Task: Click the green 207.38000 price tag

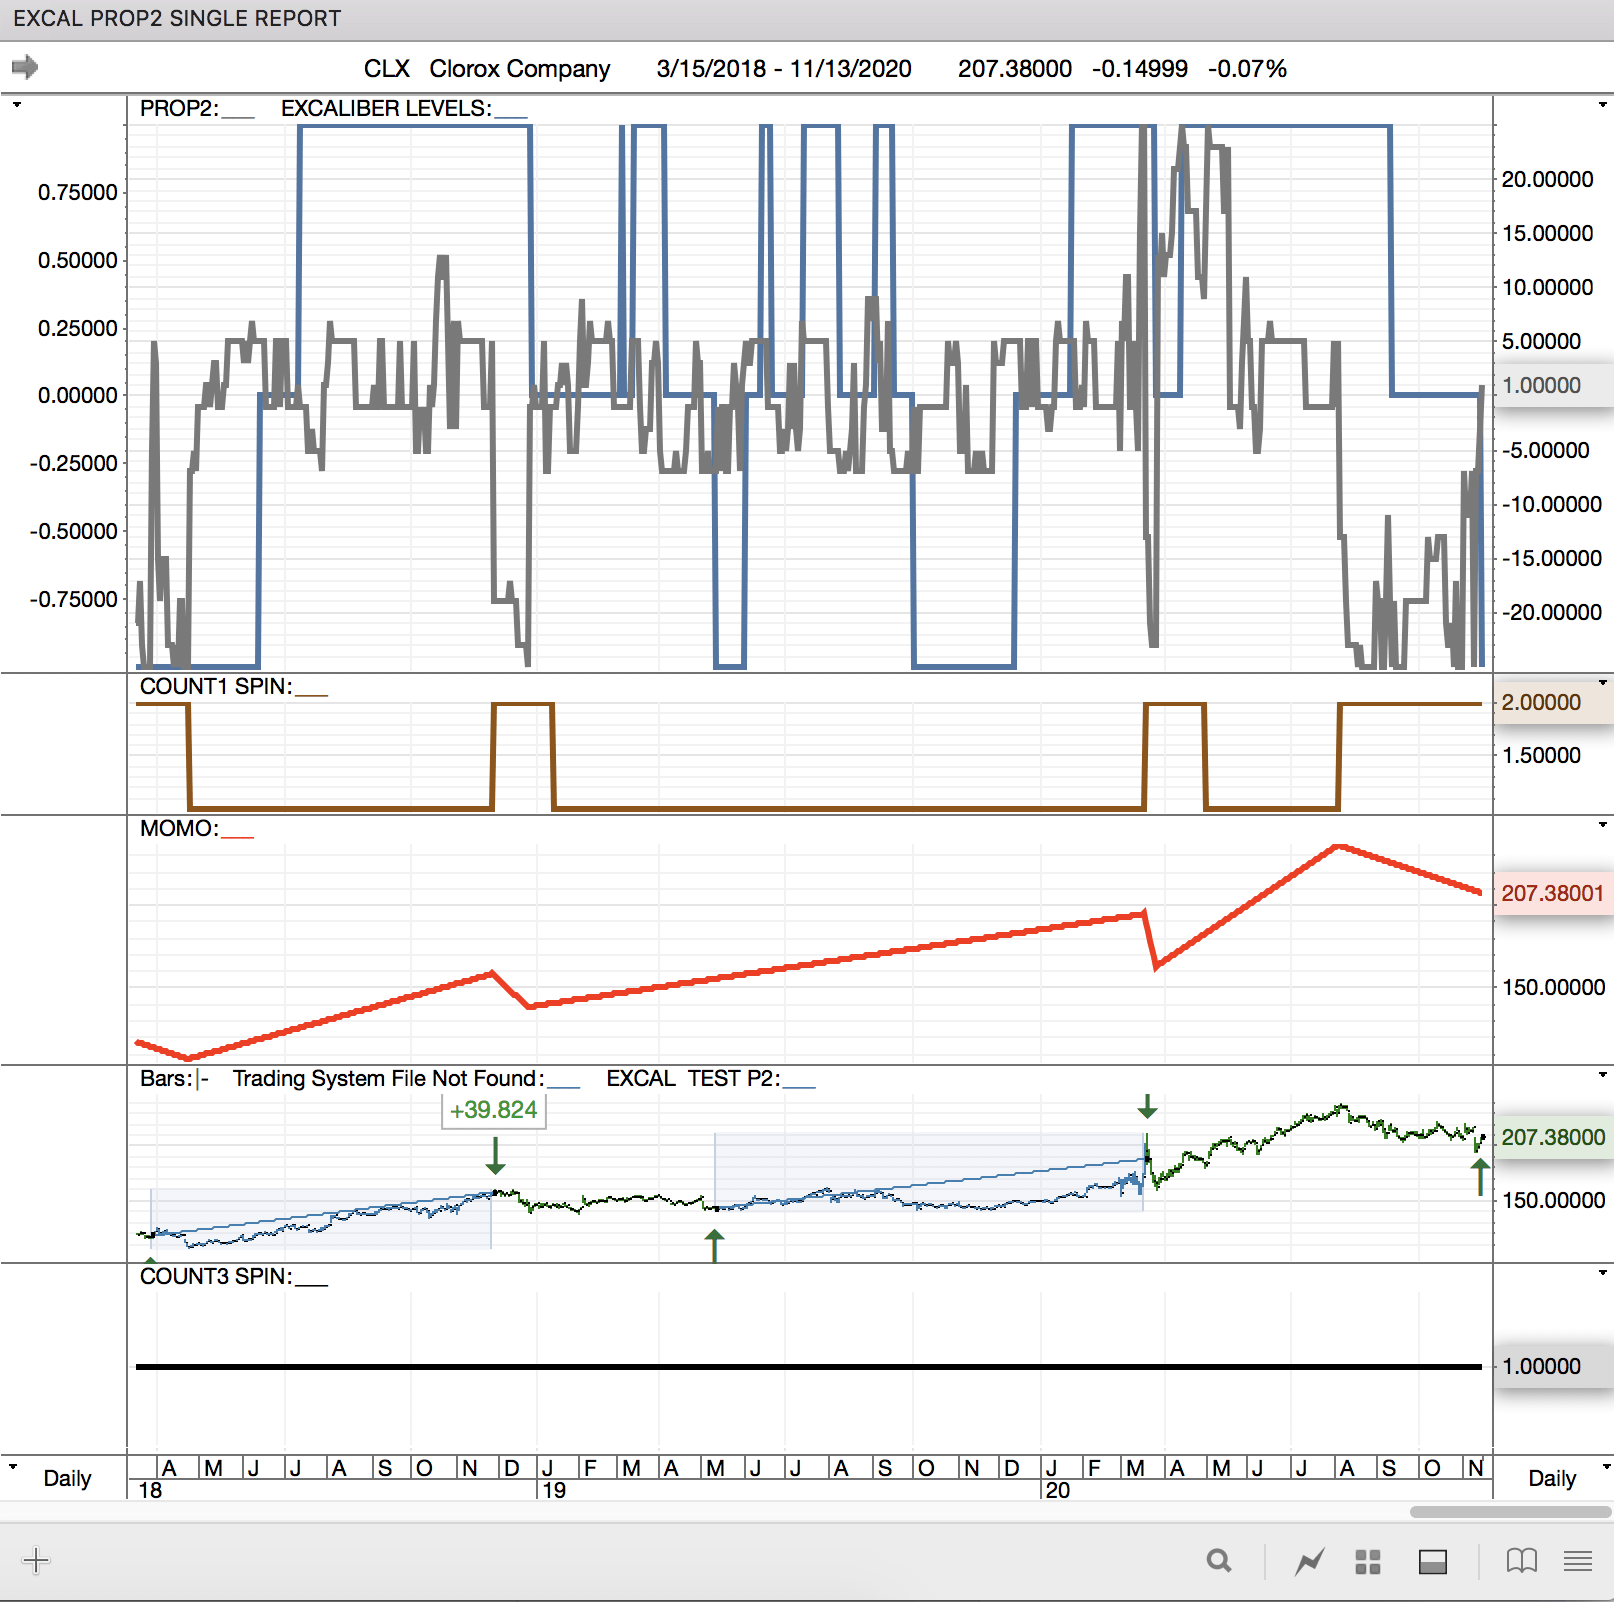Action: tap(1552, 1137)
